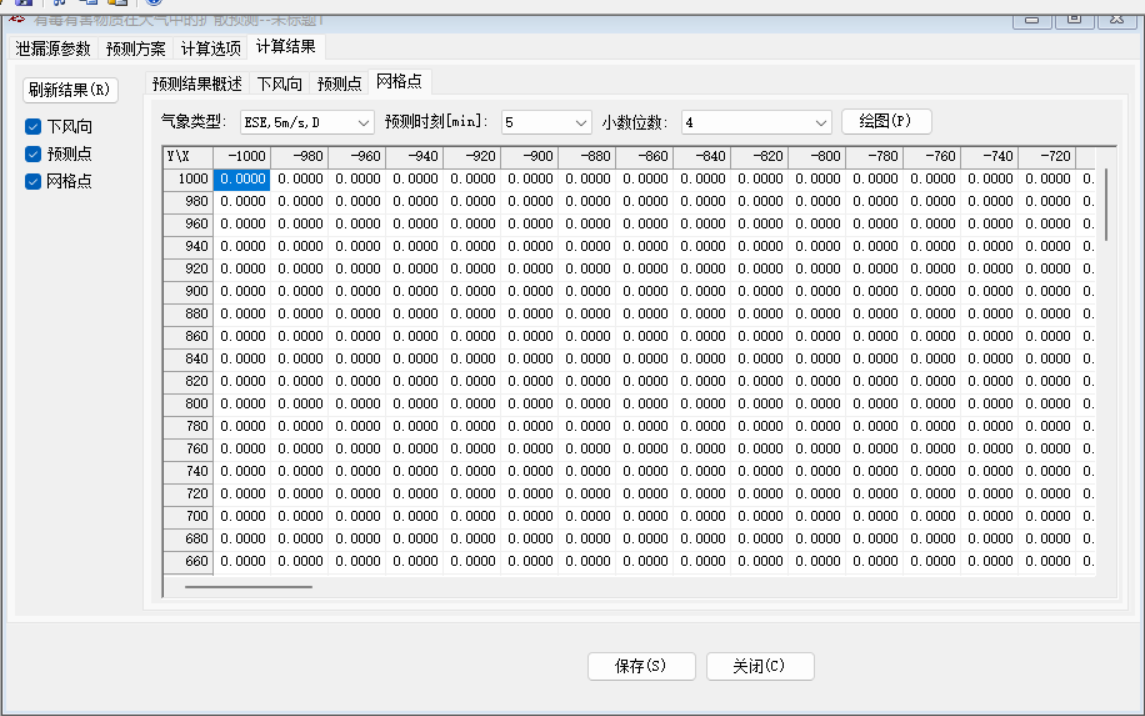The width and height of the screenshot is (1145, 716).
Task: Click the 绘图(P) button
Action: 886,121
